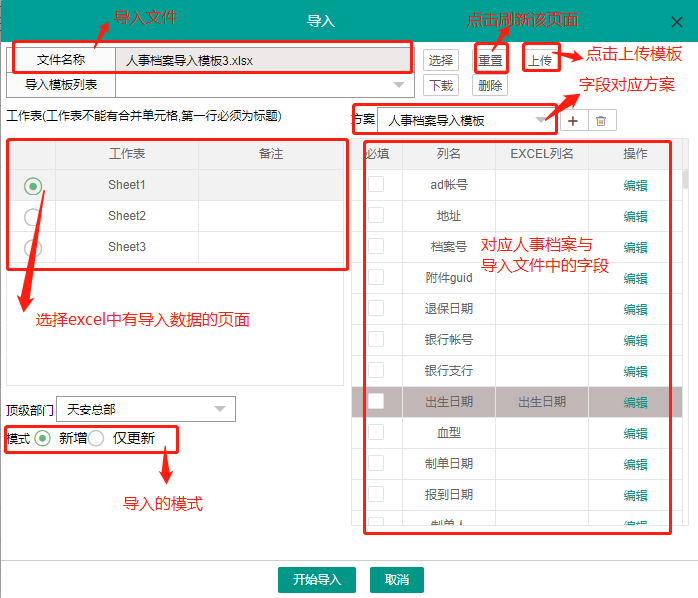Select the Sheet2 radio button
This screenshot has width=698, height=598.
point(33,216)
